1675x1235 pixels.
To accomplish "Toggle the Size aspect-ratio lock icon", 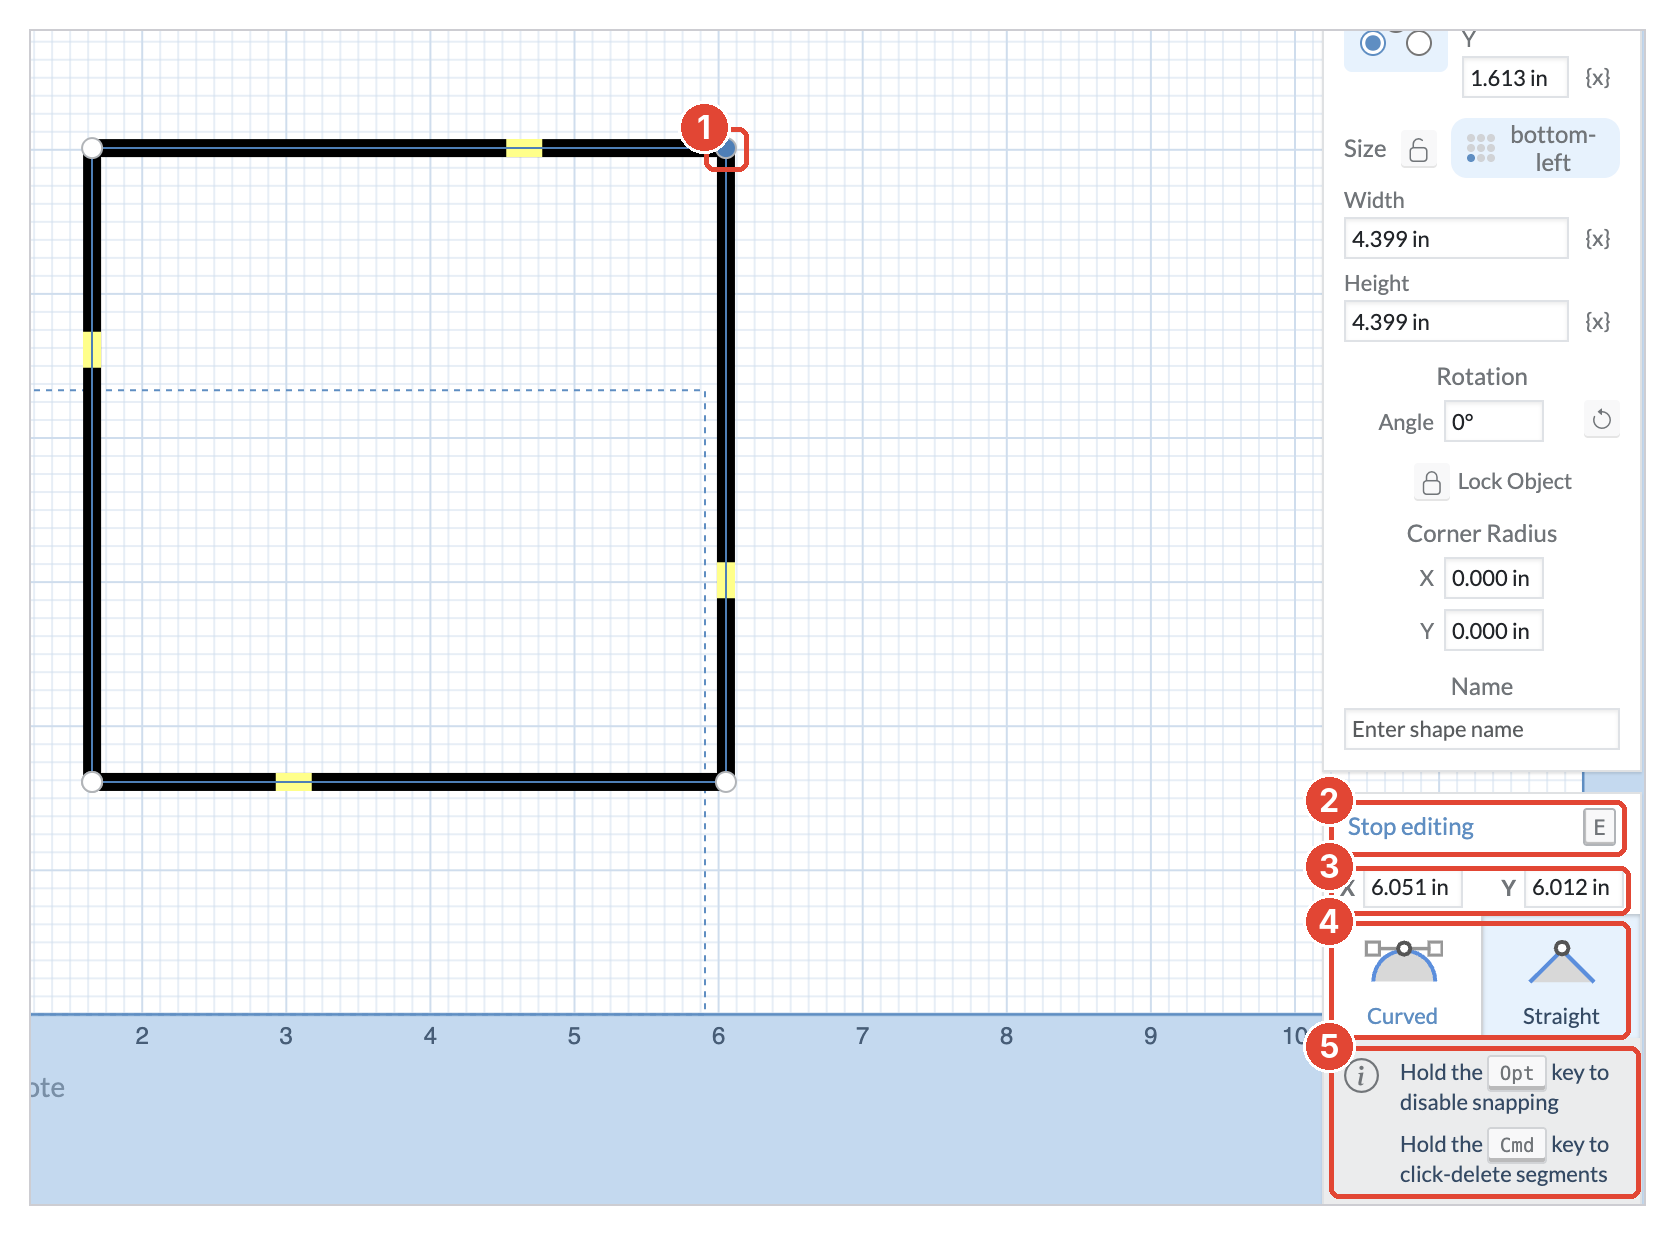I will pyautogui.click(x=1418, y=149).
